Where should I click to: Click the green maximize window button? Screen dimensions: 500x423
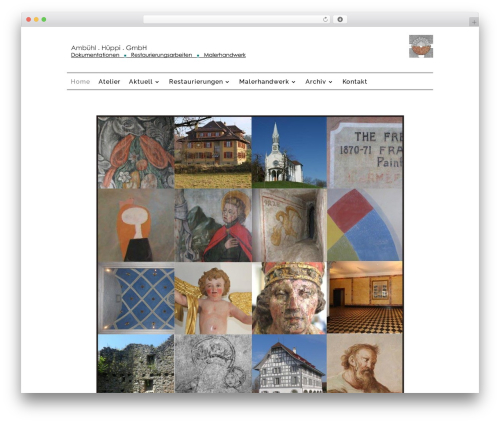point(44,19)
